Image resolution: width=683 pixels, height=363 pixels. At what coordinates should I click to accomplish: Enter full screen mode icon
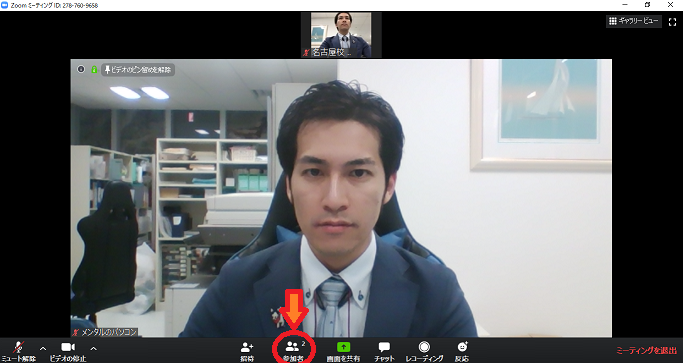[x=672, y=22]
